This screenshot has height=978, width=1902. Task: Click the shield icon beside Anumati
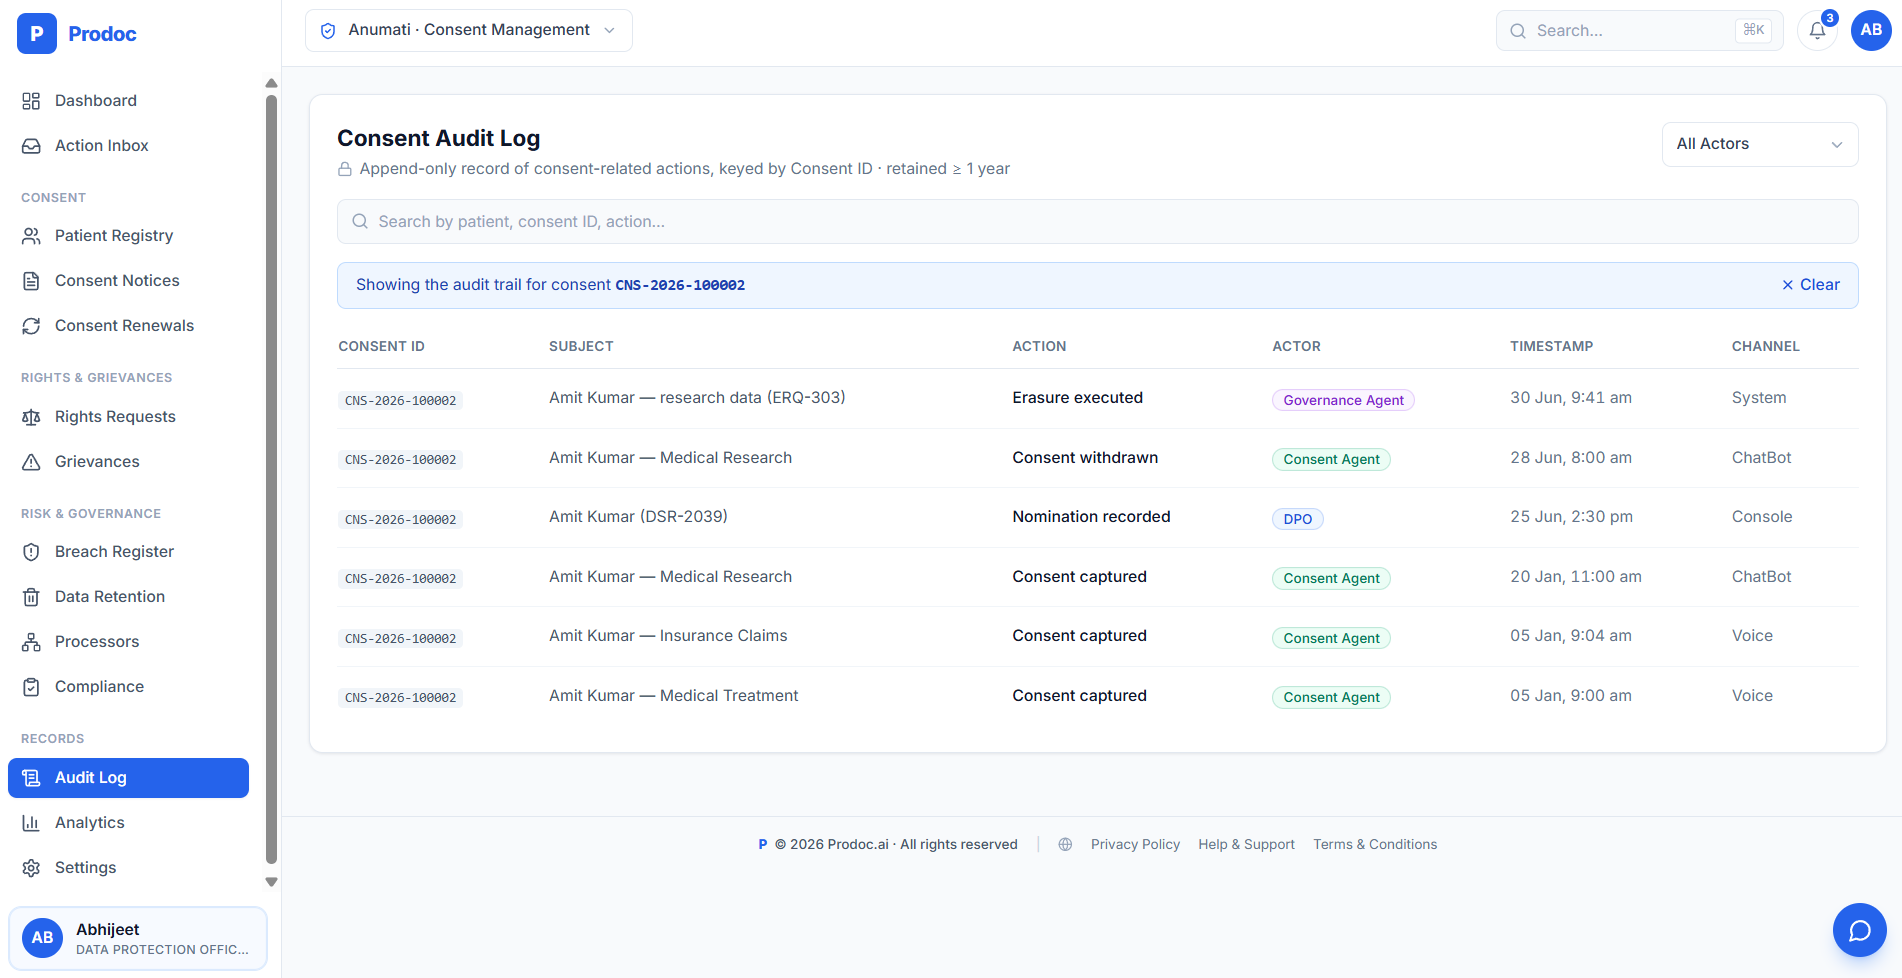[x=328, y=31]
